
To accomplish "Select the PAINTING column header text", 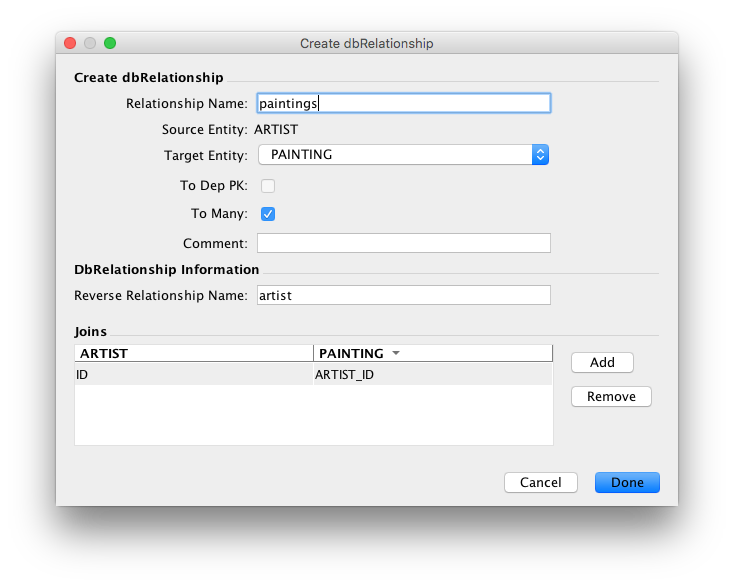I will (x=351, y=353).
